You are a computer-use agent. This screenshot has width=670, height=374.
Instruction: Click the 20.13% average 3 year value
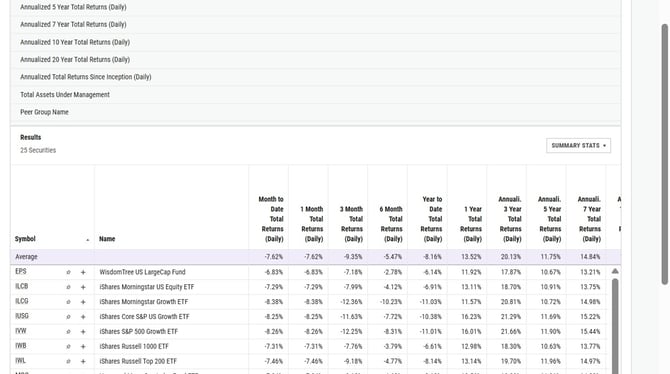[x=511, y=257]
